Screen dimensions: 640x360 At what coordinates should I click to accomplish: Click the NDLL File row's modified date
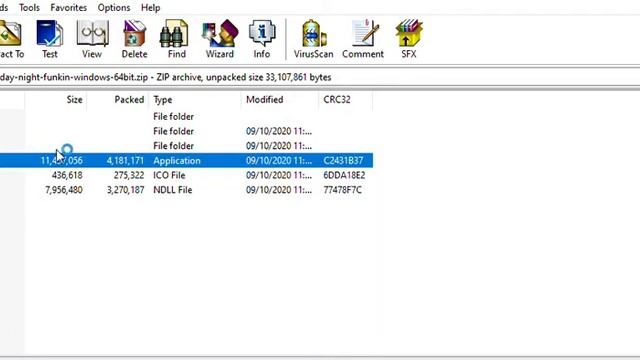pos(279,190)
